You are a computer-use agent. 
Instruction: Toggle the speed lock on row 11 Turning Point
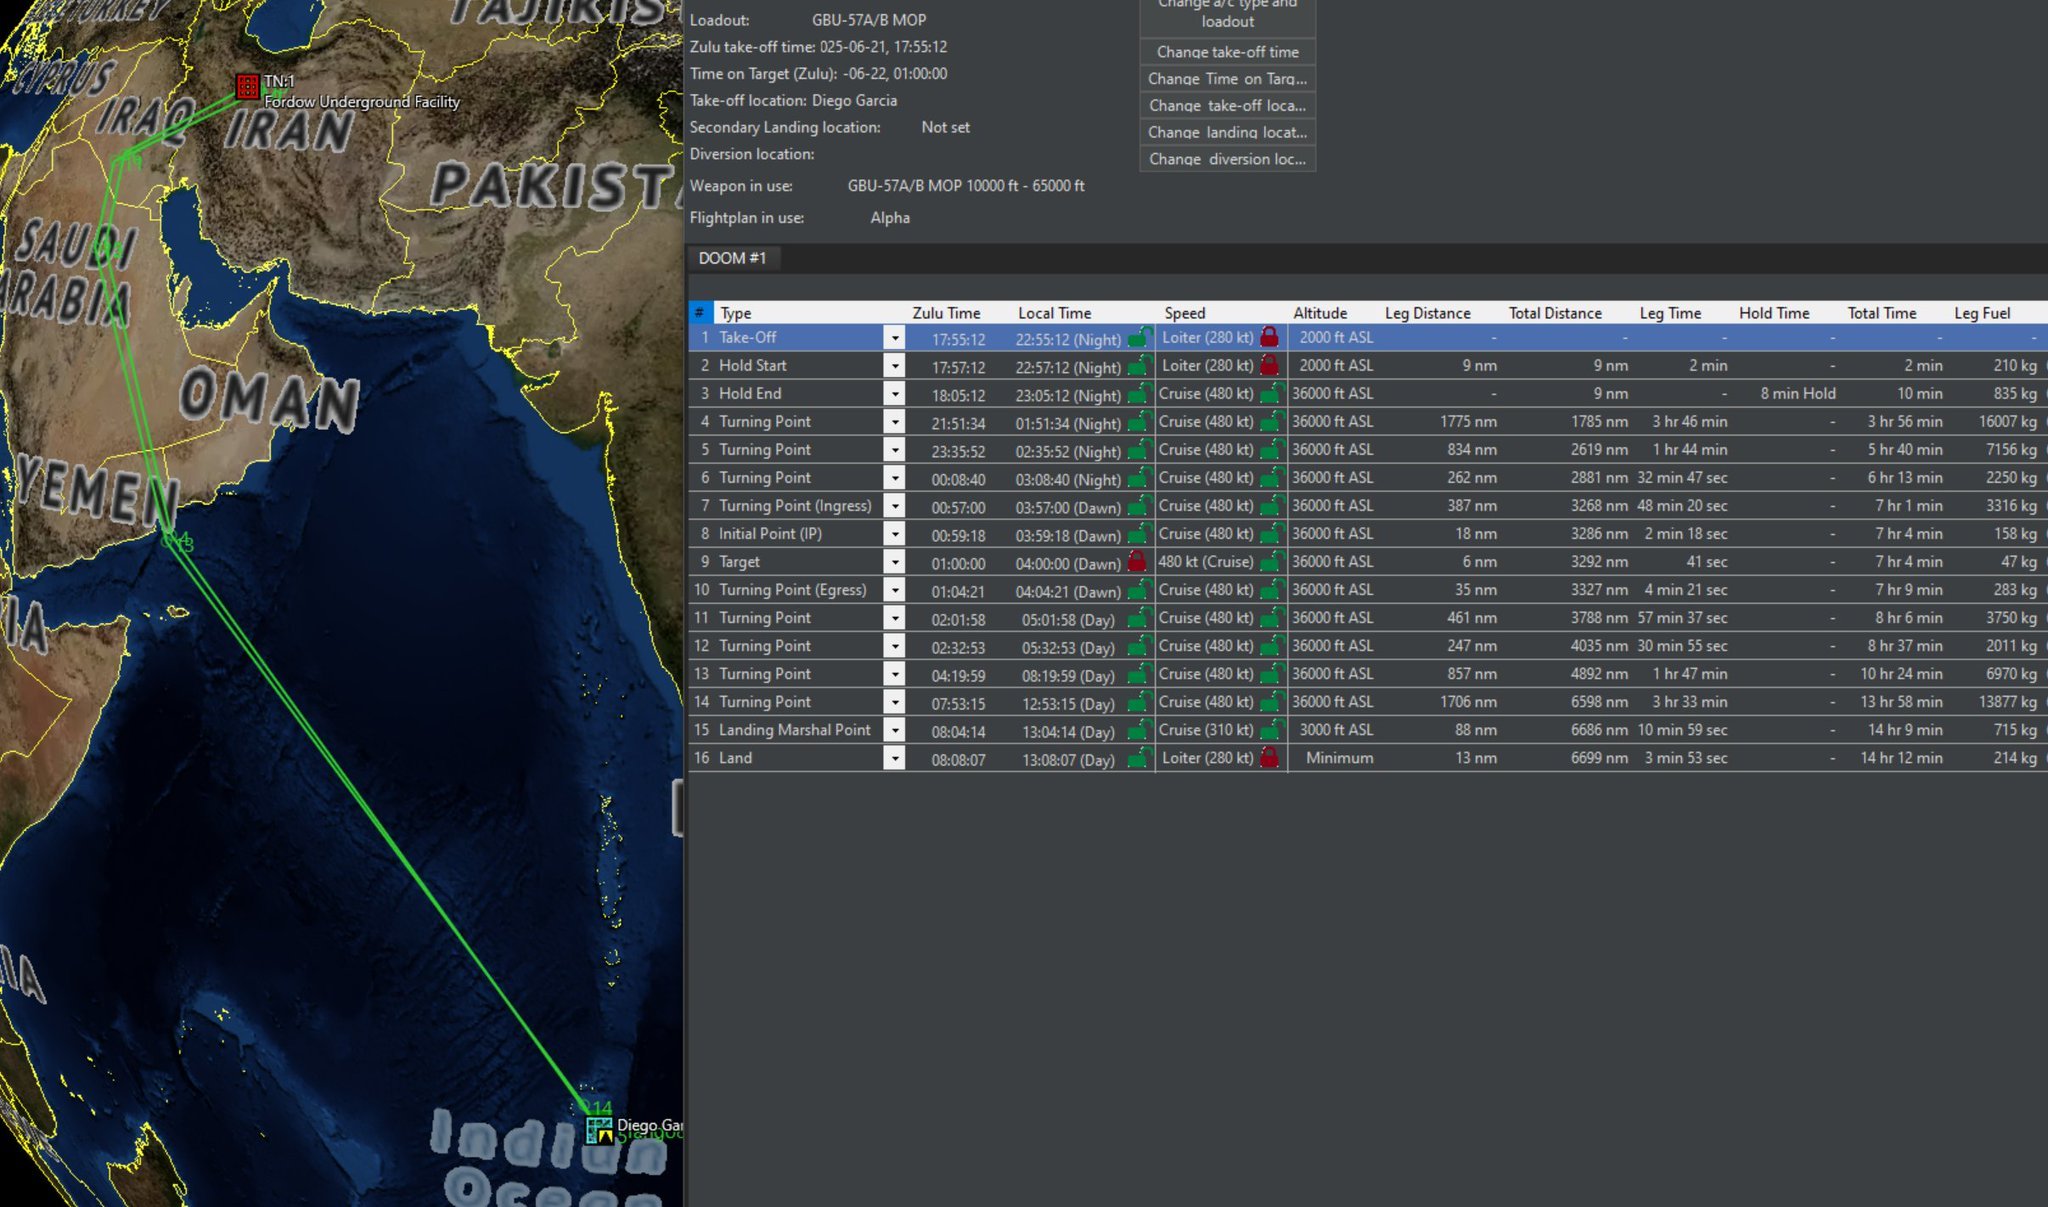point(1270,617)
